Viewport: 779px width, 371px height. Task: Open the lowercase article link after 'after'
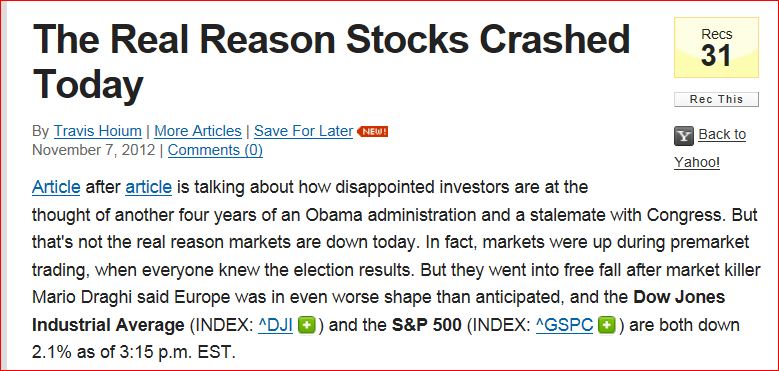tap(149, 187)
